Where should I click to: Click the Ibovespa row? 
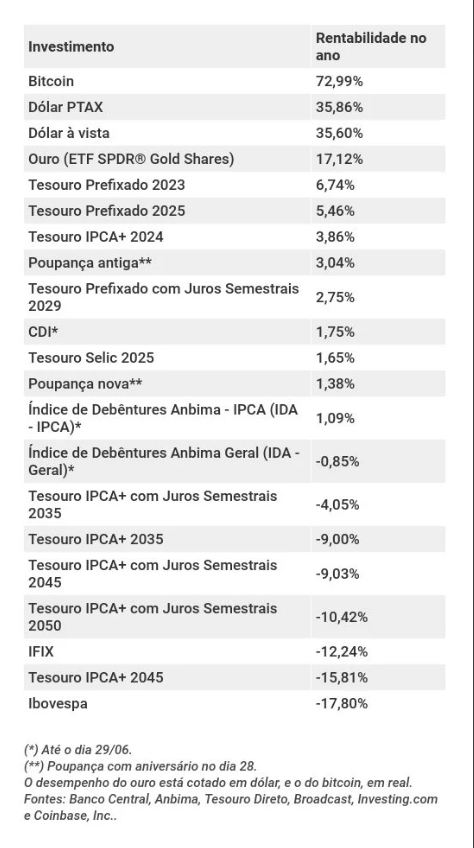(234, 704)
